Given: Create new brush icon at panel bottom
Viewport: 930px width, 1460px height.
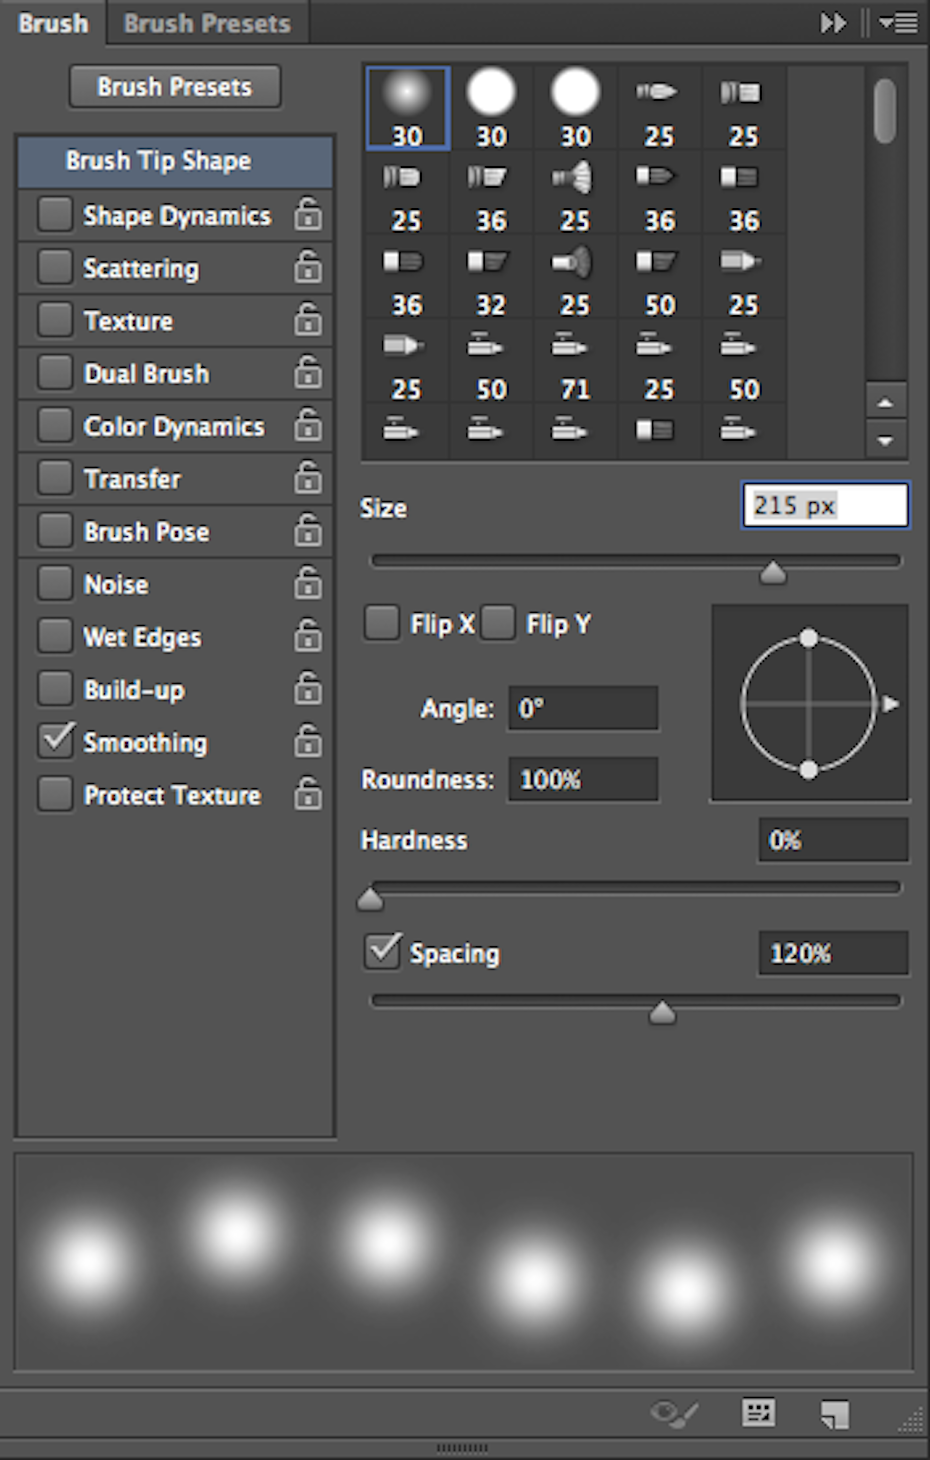Looking at the screenshot, I should tap(835, 1413).
